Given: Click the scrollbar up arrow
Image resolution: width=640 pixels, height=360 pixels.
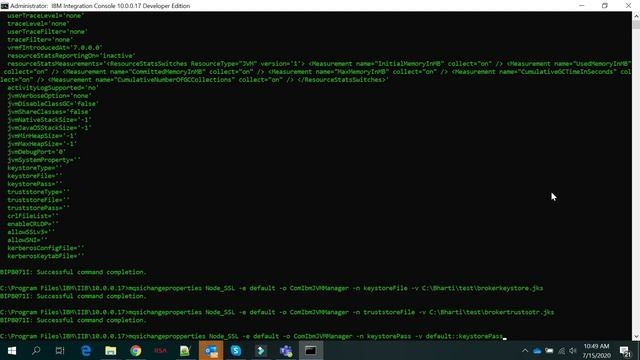Looking at the screenshot, I should coord(636,16).
